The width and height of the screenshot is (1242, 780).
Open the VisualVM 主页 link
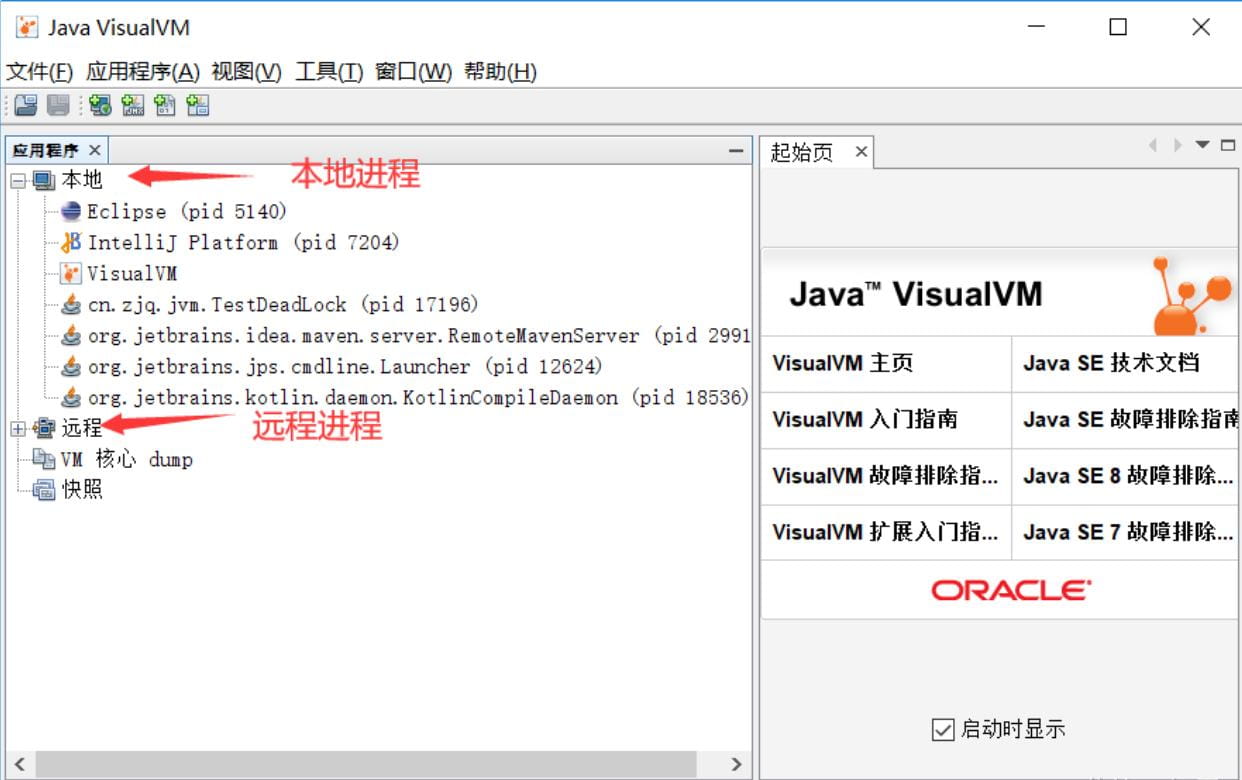[842, 363]
